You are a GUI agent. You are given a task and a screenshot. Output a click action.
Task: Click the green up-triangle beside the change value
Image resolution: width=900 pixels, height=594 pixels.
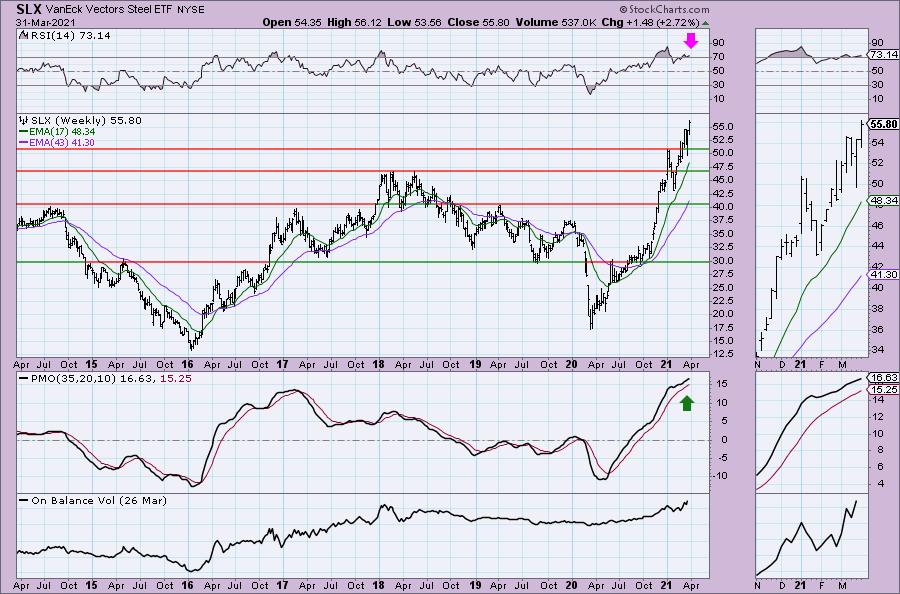tap(705, 23)
